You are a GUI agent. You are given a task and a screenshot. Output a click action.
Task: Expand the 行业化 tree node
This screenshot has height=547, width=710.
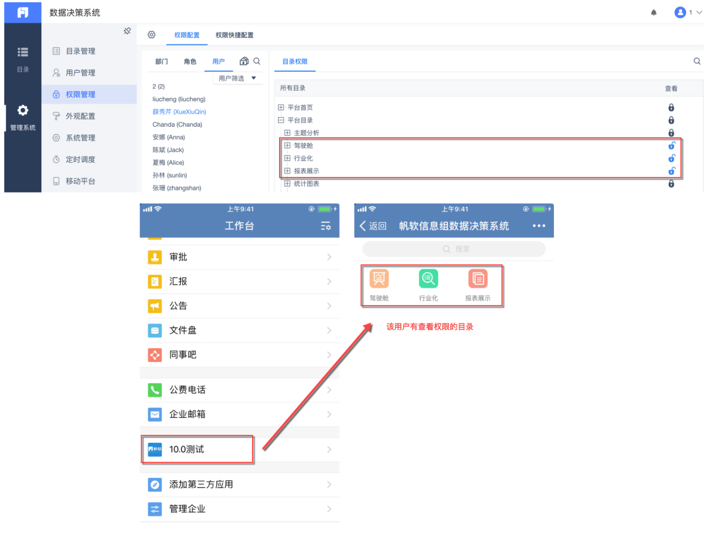pos(287,158)
